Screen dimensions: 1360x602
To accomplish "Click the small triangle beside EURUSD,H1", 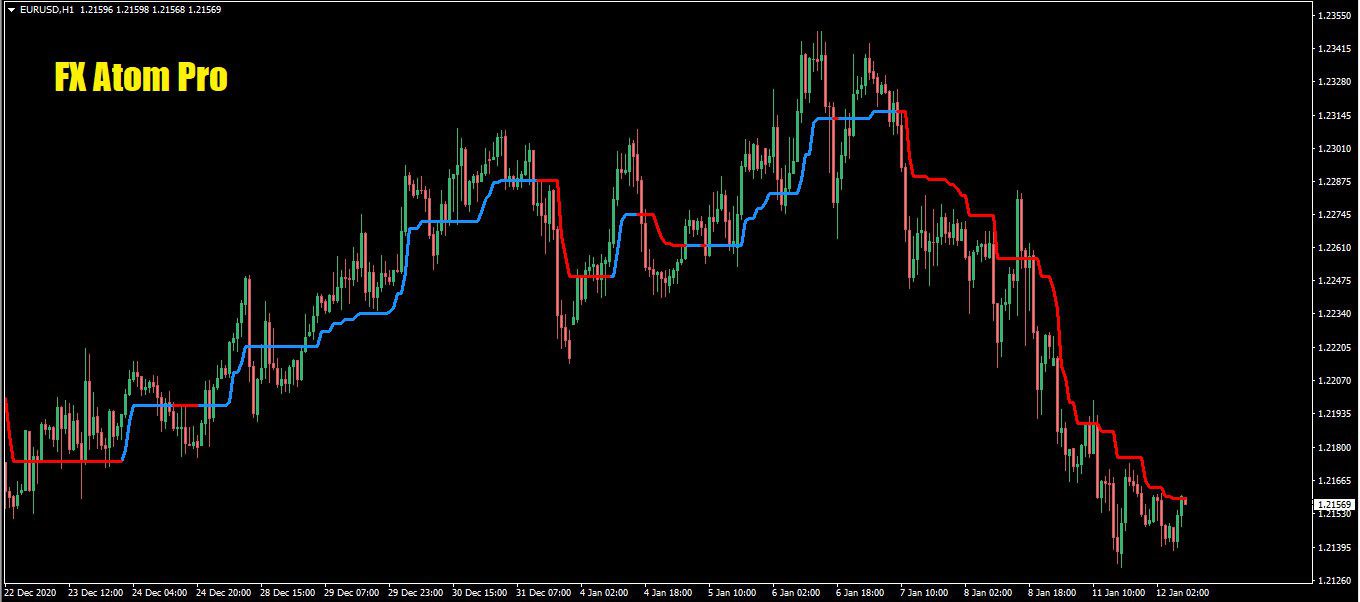I will pyautogui.click(x=11, y=10).
